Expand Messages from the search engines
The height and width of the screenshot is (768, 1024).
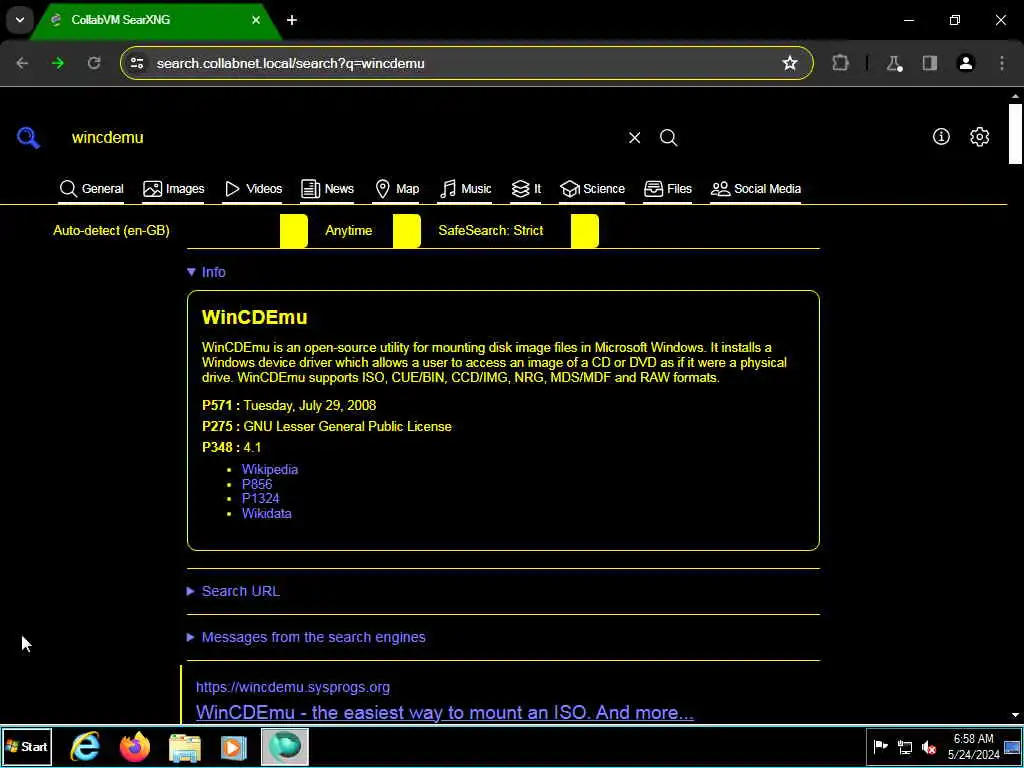(306, 637)
